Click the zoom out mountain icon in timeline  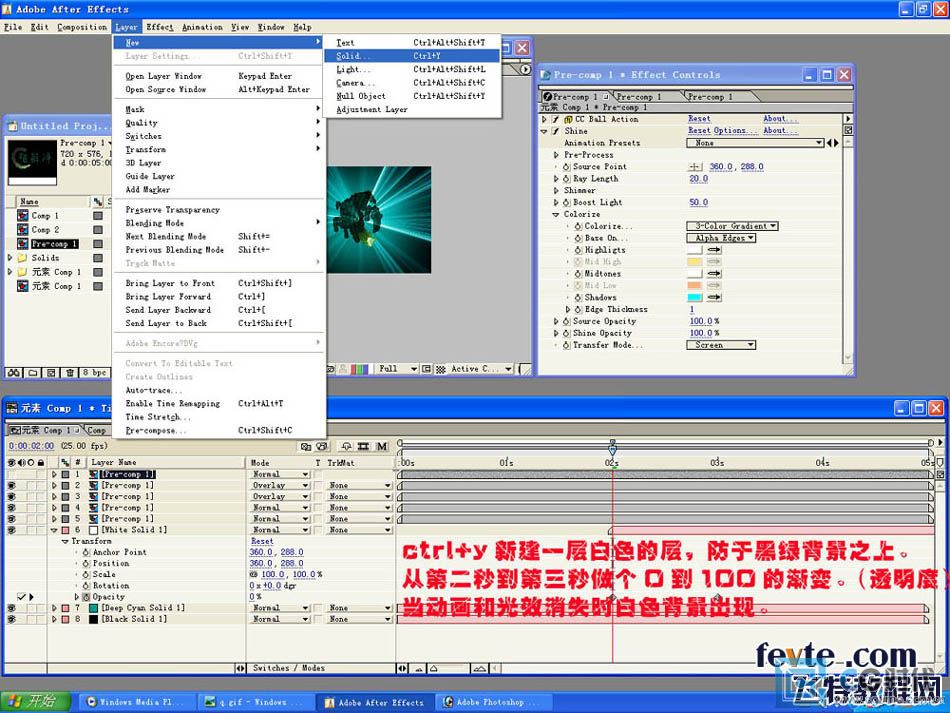(418, 668)
